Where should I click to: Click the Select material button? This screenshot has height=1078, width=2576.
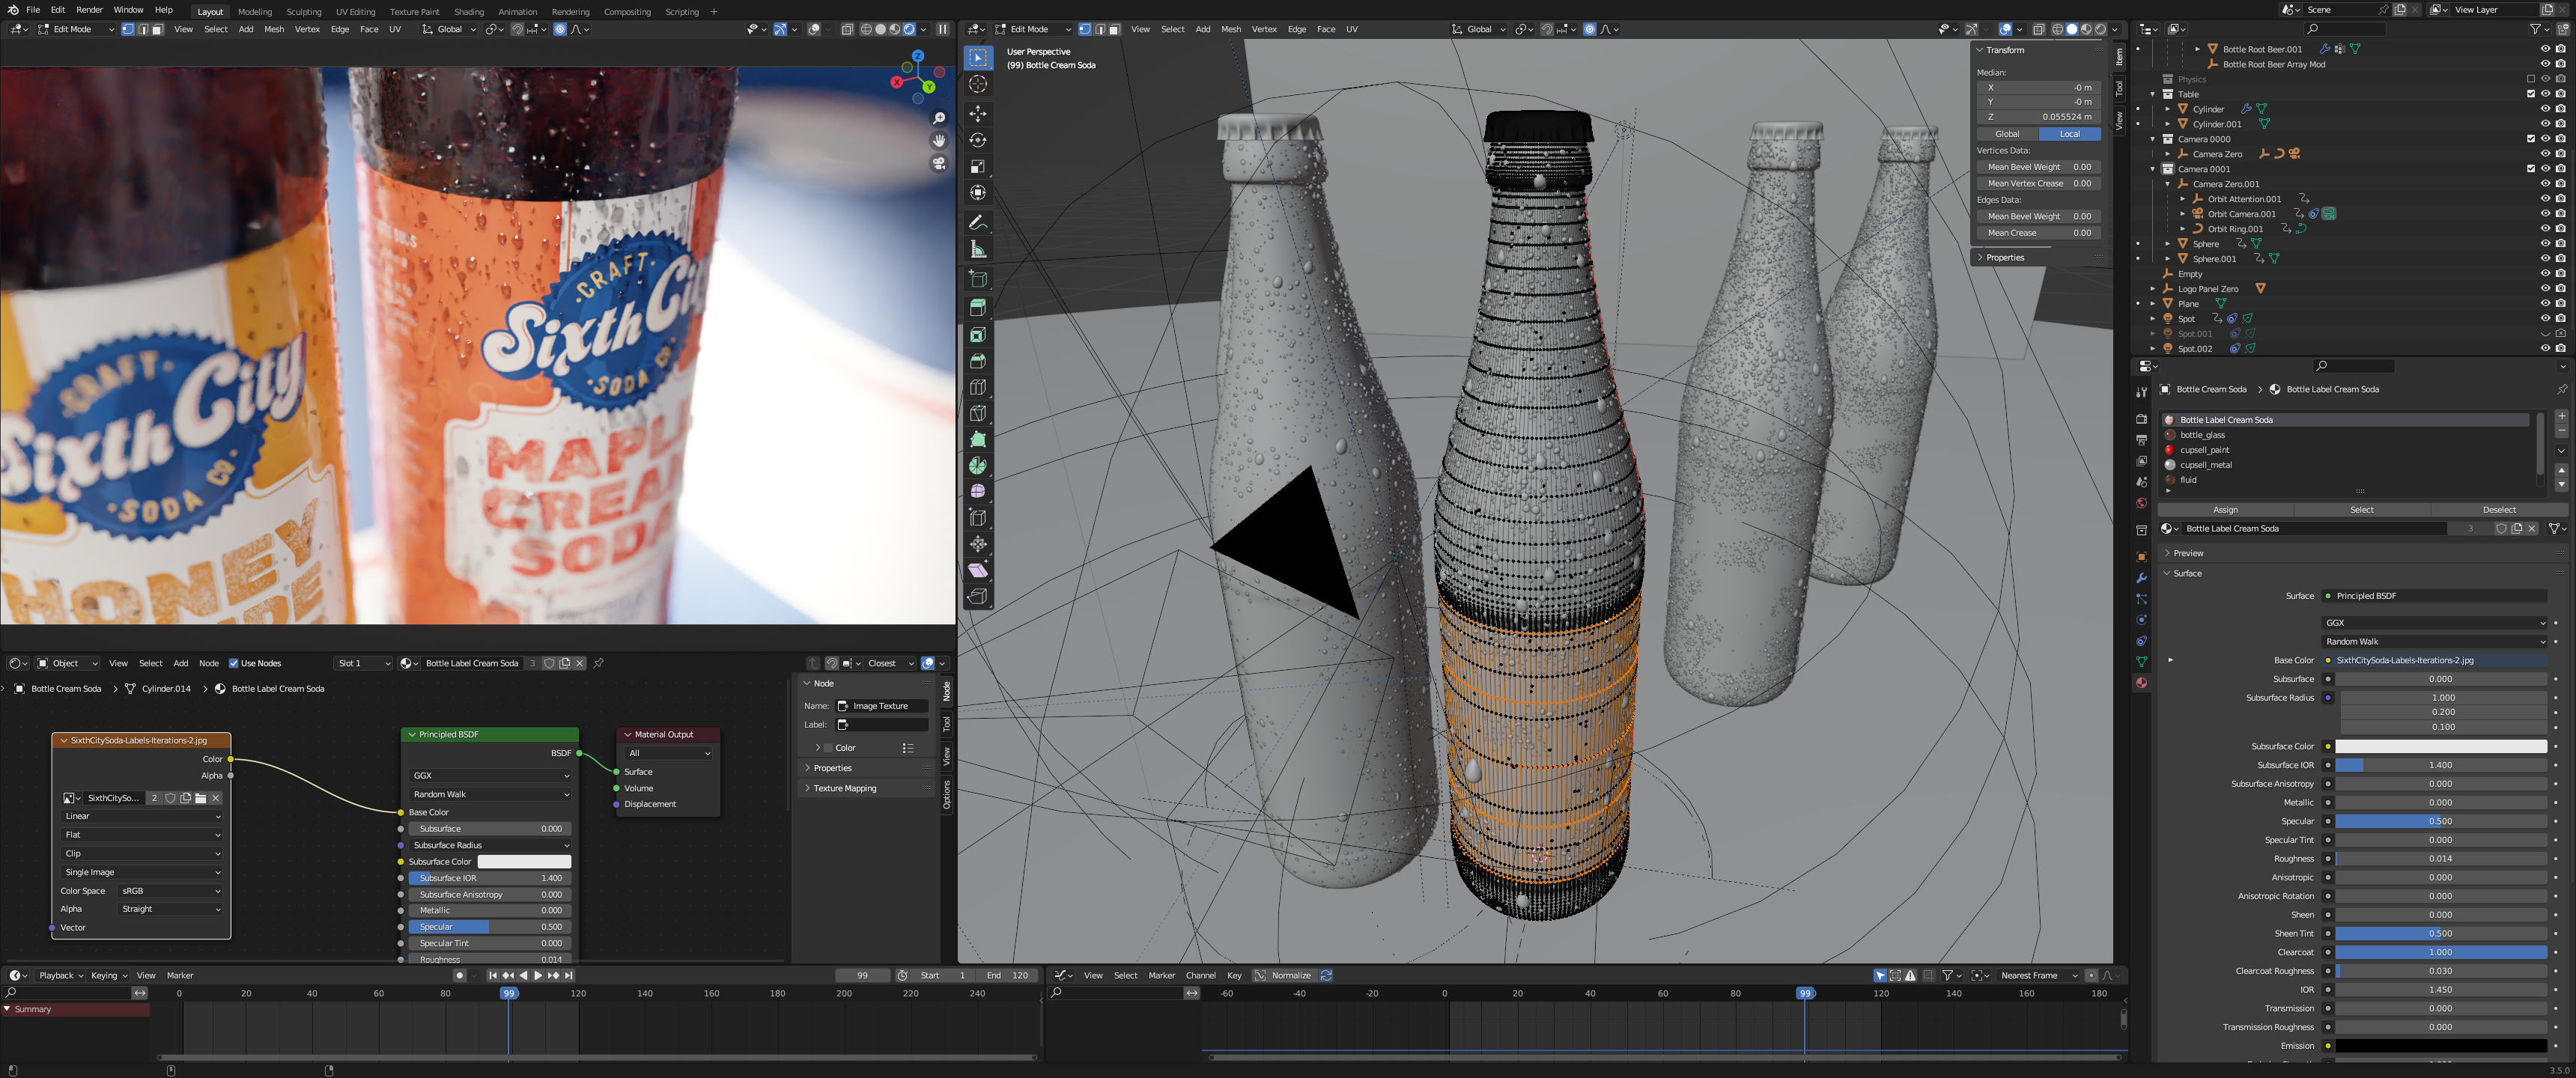coord(2361,510)
